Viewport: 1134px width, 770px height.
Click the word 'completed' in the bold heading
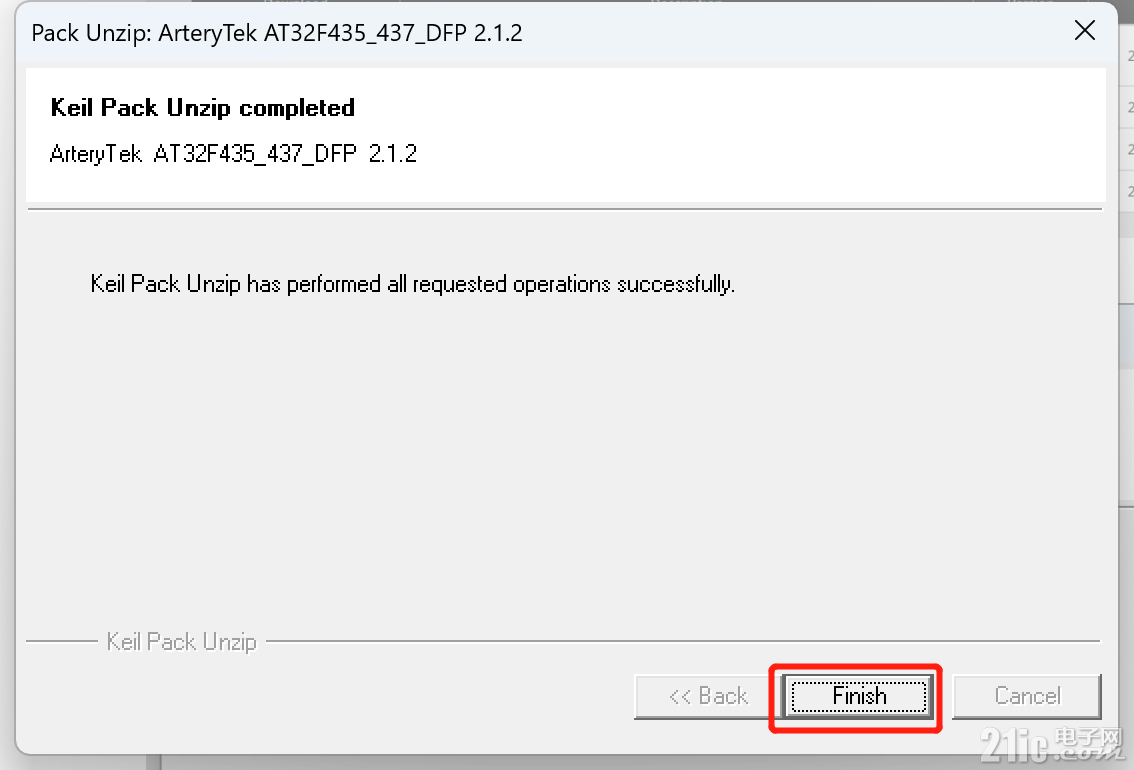(x=297, y=108)
